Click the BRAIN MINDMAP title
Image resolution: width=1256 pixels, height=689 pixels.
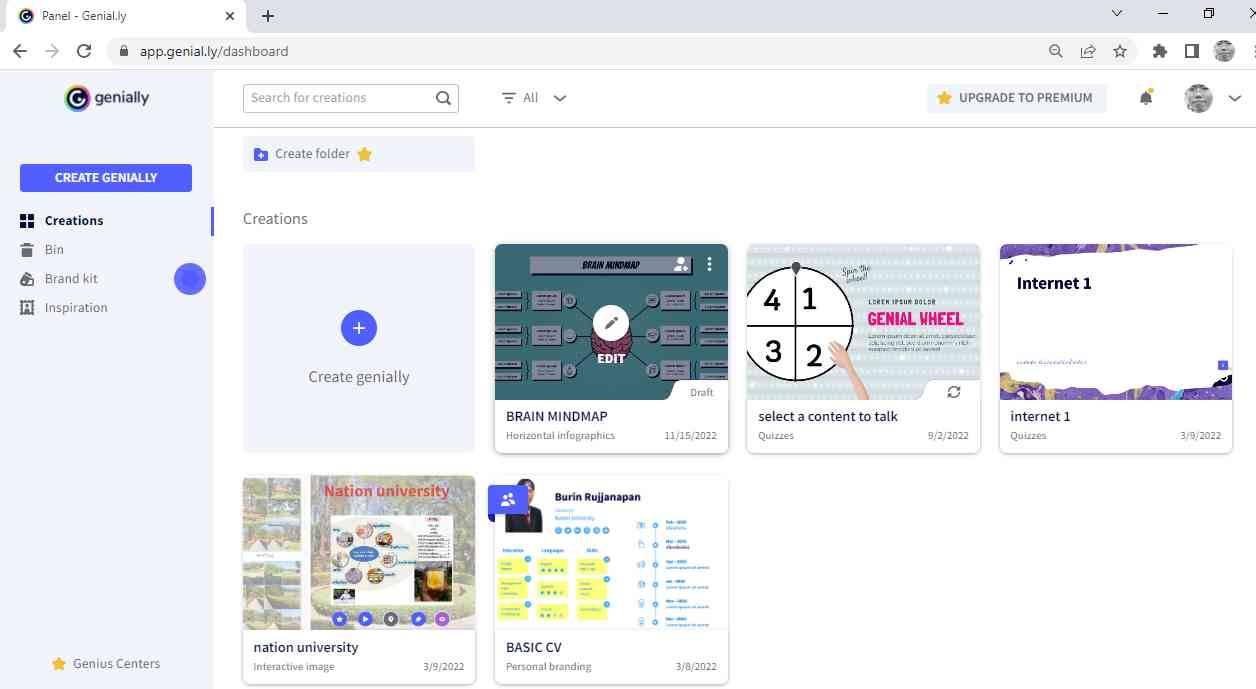pyautogui.click(x=557, y=416)
